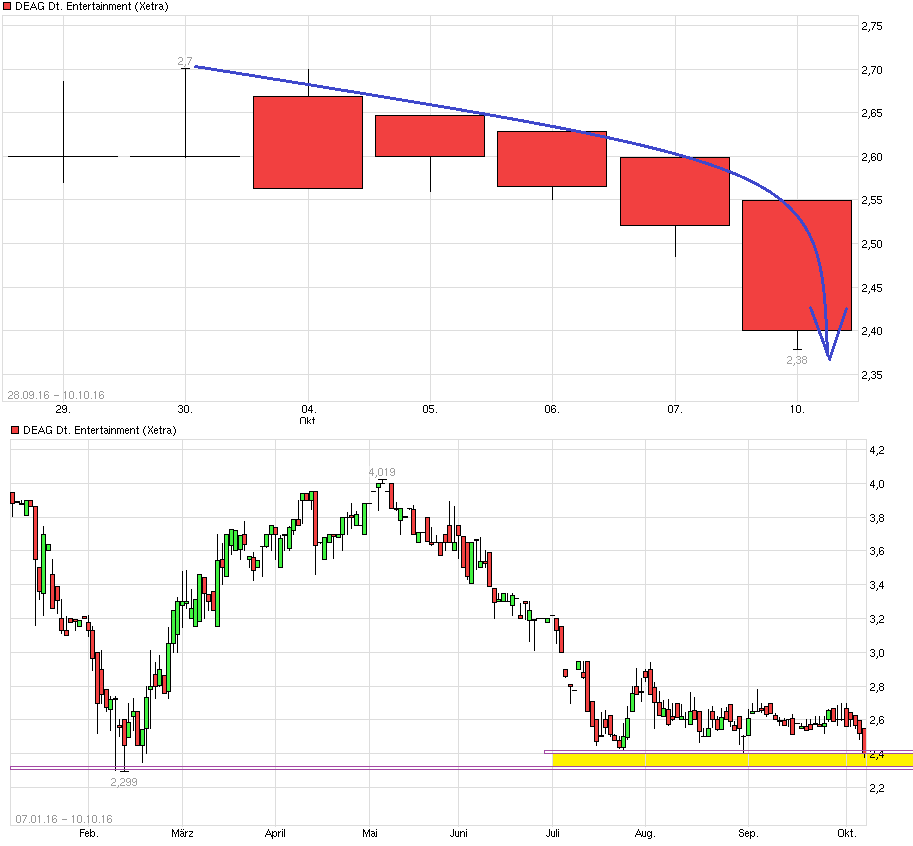This screenshot has width=913, height=846.
Task: Click the x-axis label '07.'
Action: click(675, 409)
